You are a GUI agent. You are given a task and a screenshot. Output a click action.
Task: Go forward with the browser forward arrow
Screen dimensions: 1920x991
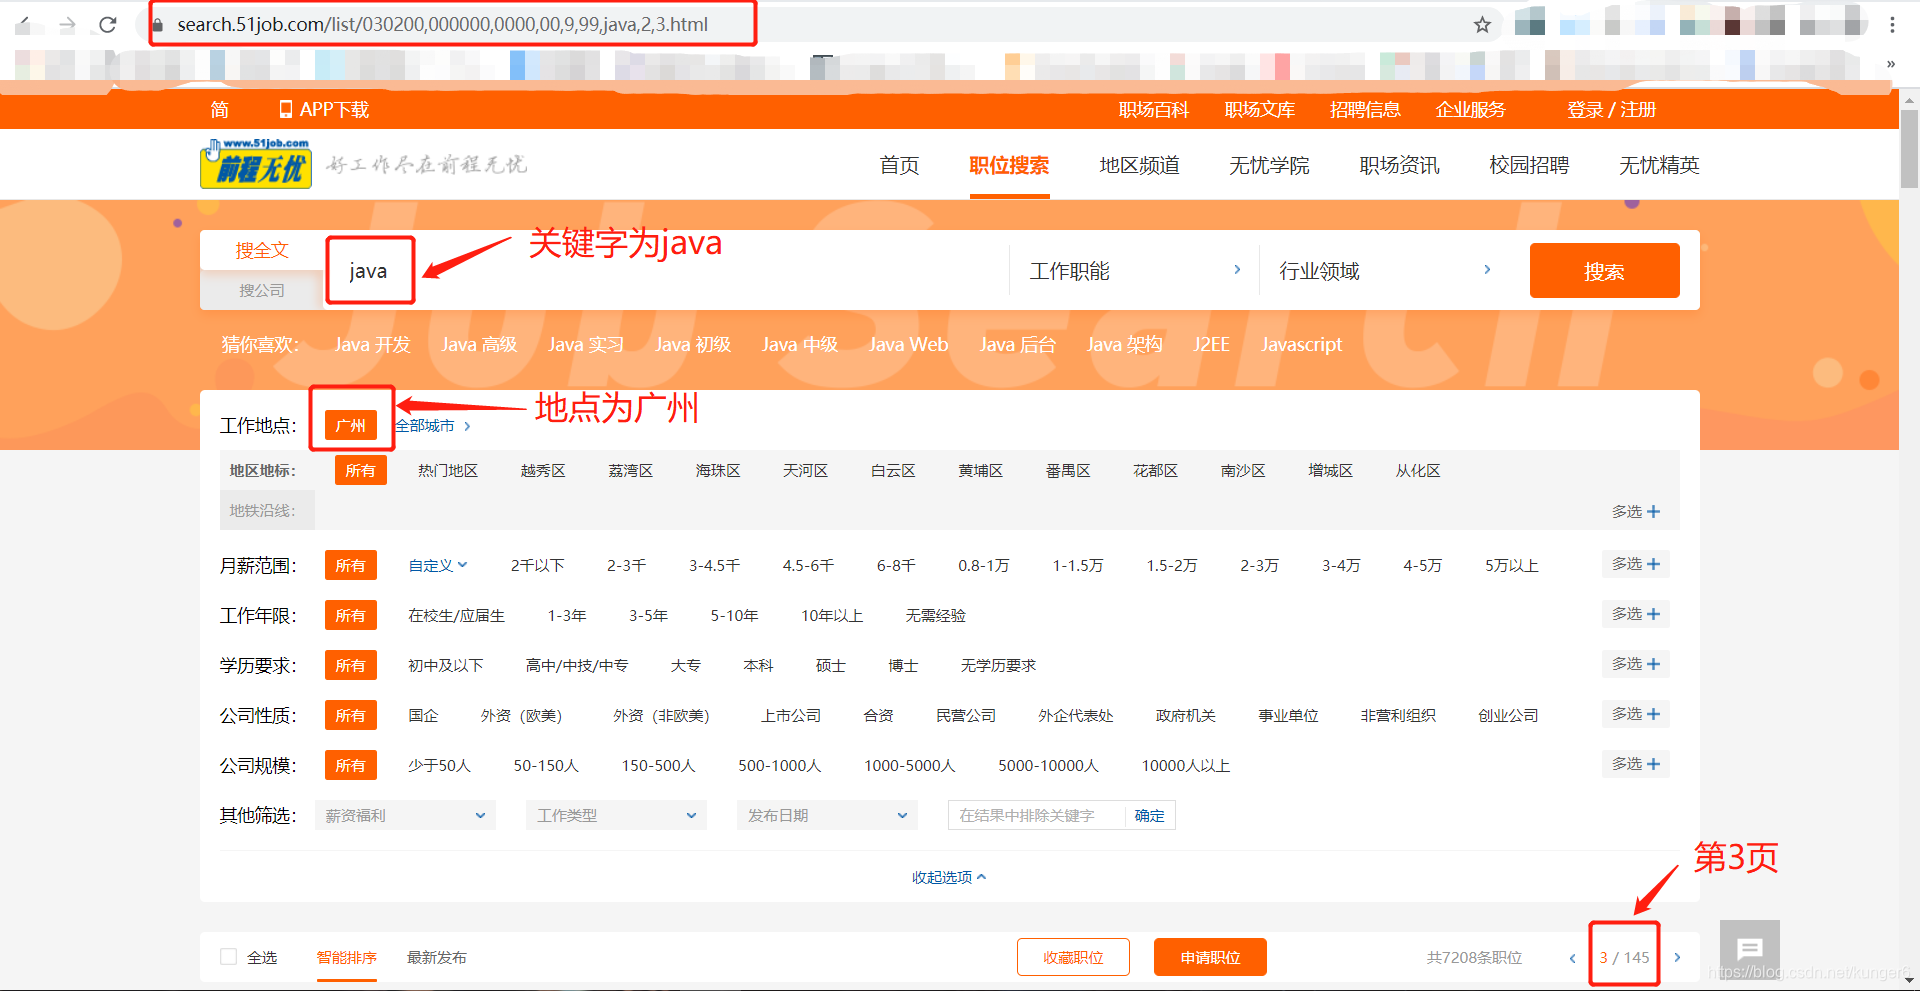coord(67,24)
